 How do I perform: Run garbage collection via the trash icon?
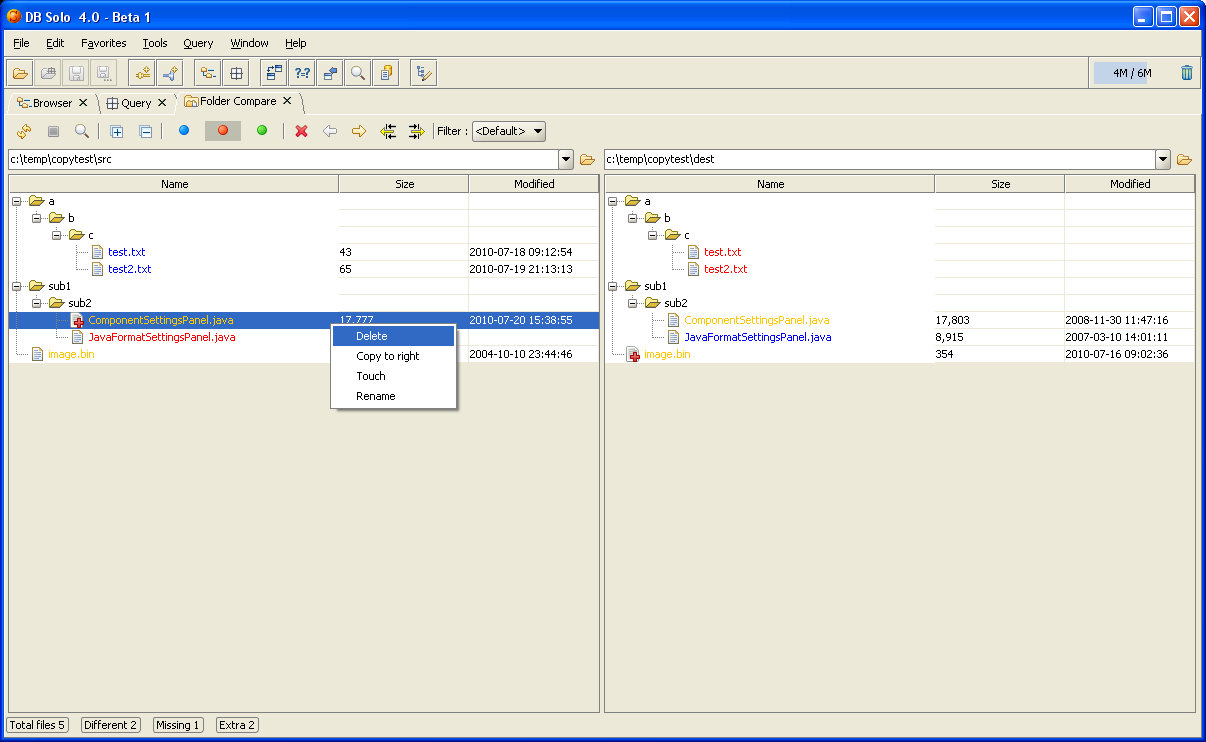[x=1187, y=72]
